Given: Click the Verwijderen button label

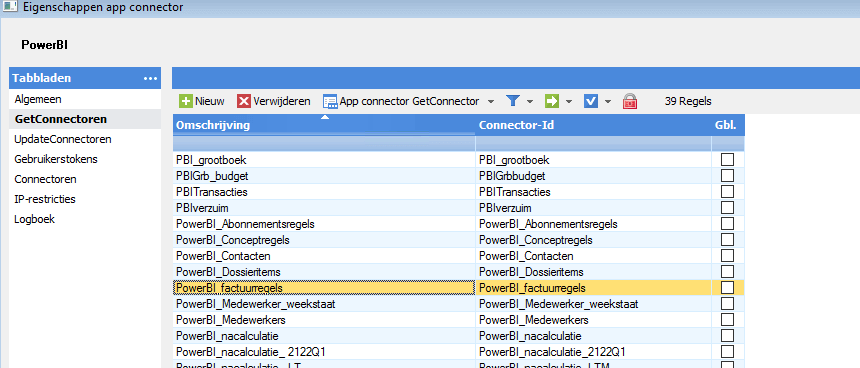Looking at the screenshot, I should click(x=282, y=101).
